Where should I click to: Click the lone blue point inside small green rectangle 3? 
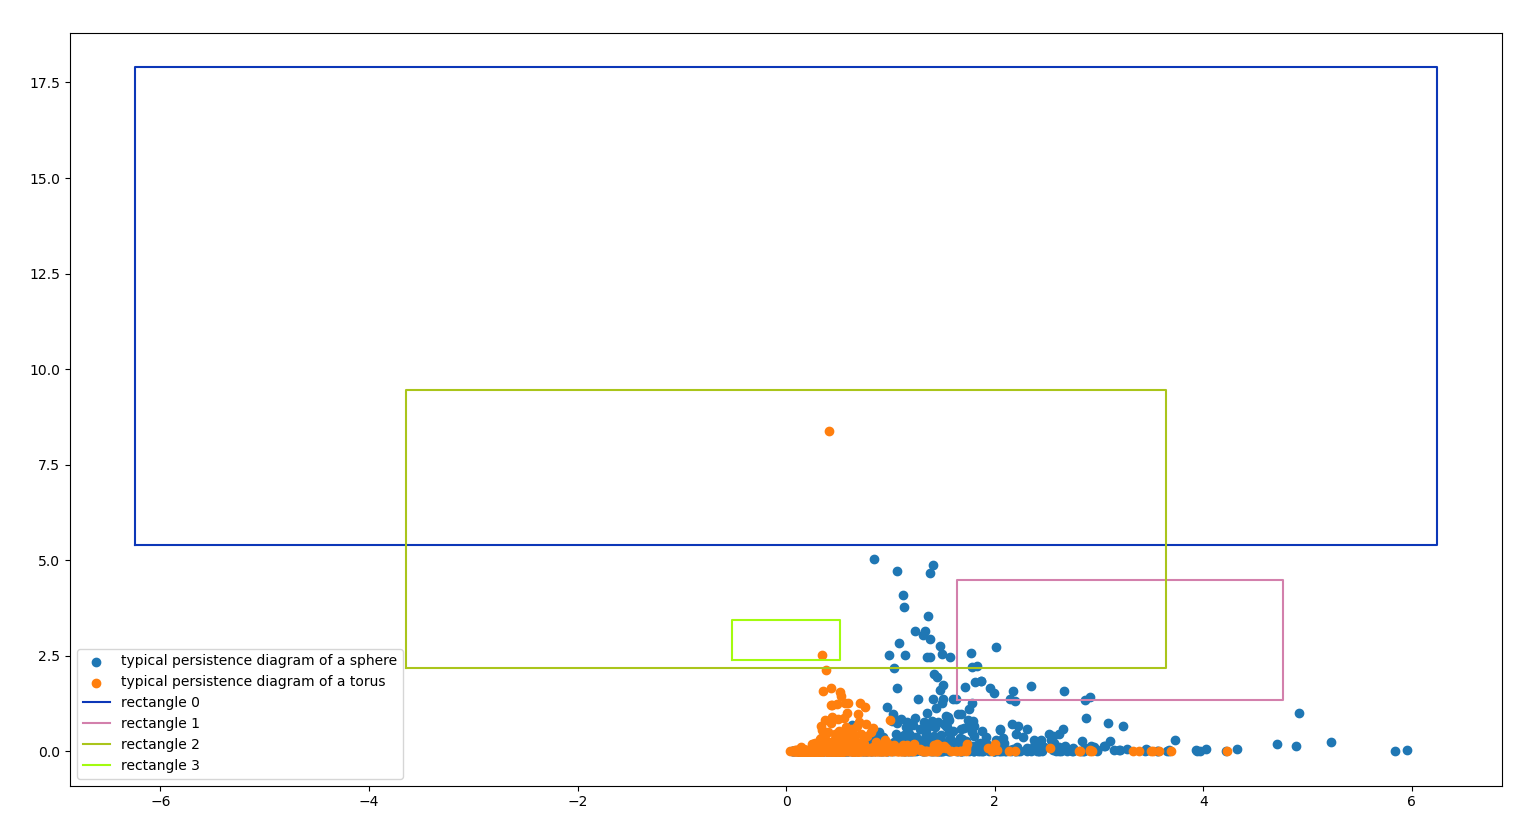[822, 656]
